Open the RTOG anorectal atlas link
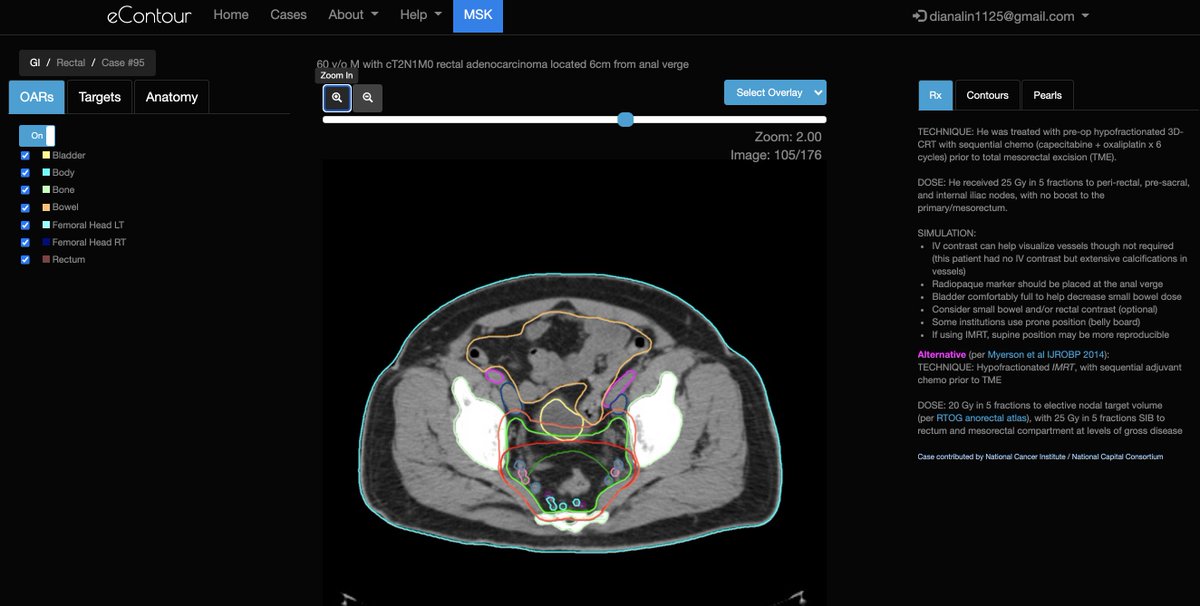Screen dimensions: 1200x606 [981, 418]
